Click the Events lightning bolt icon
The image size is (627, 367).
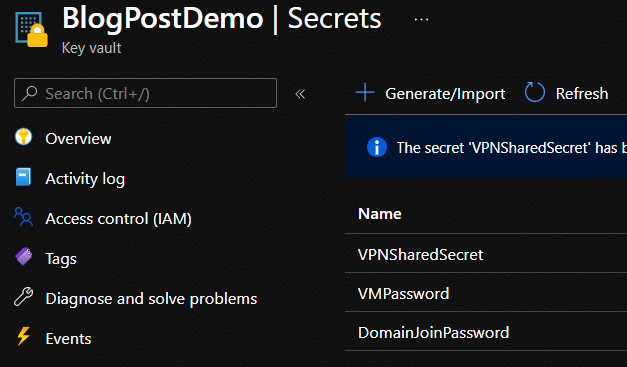pyautogui.click(x=24, y=336)
